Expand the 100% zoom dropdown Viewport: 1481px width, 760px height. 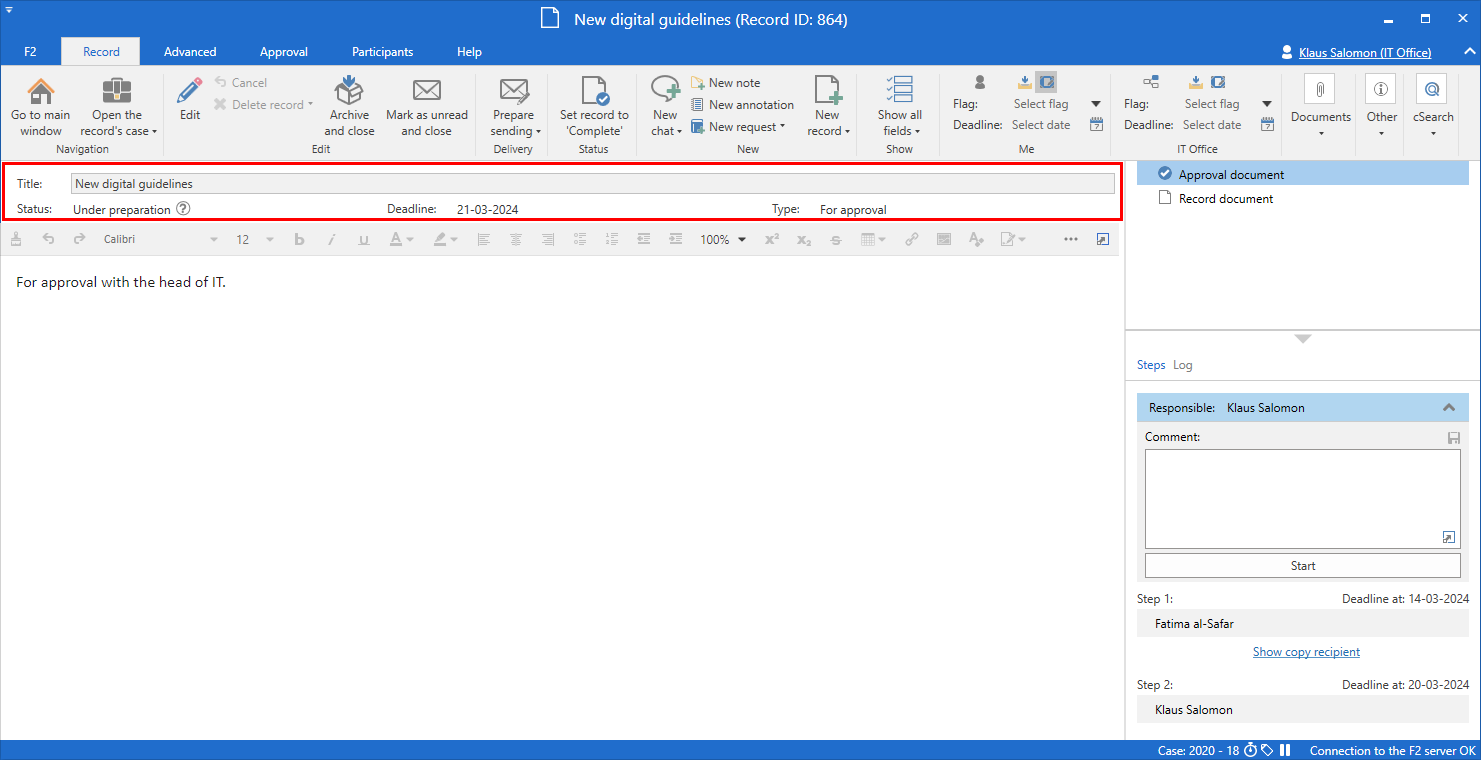point(723,240)
